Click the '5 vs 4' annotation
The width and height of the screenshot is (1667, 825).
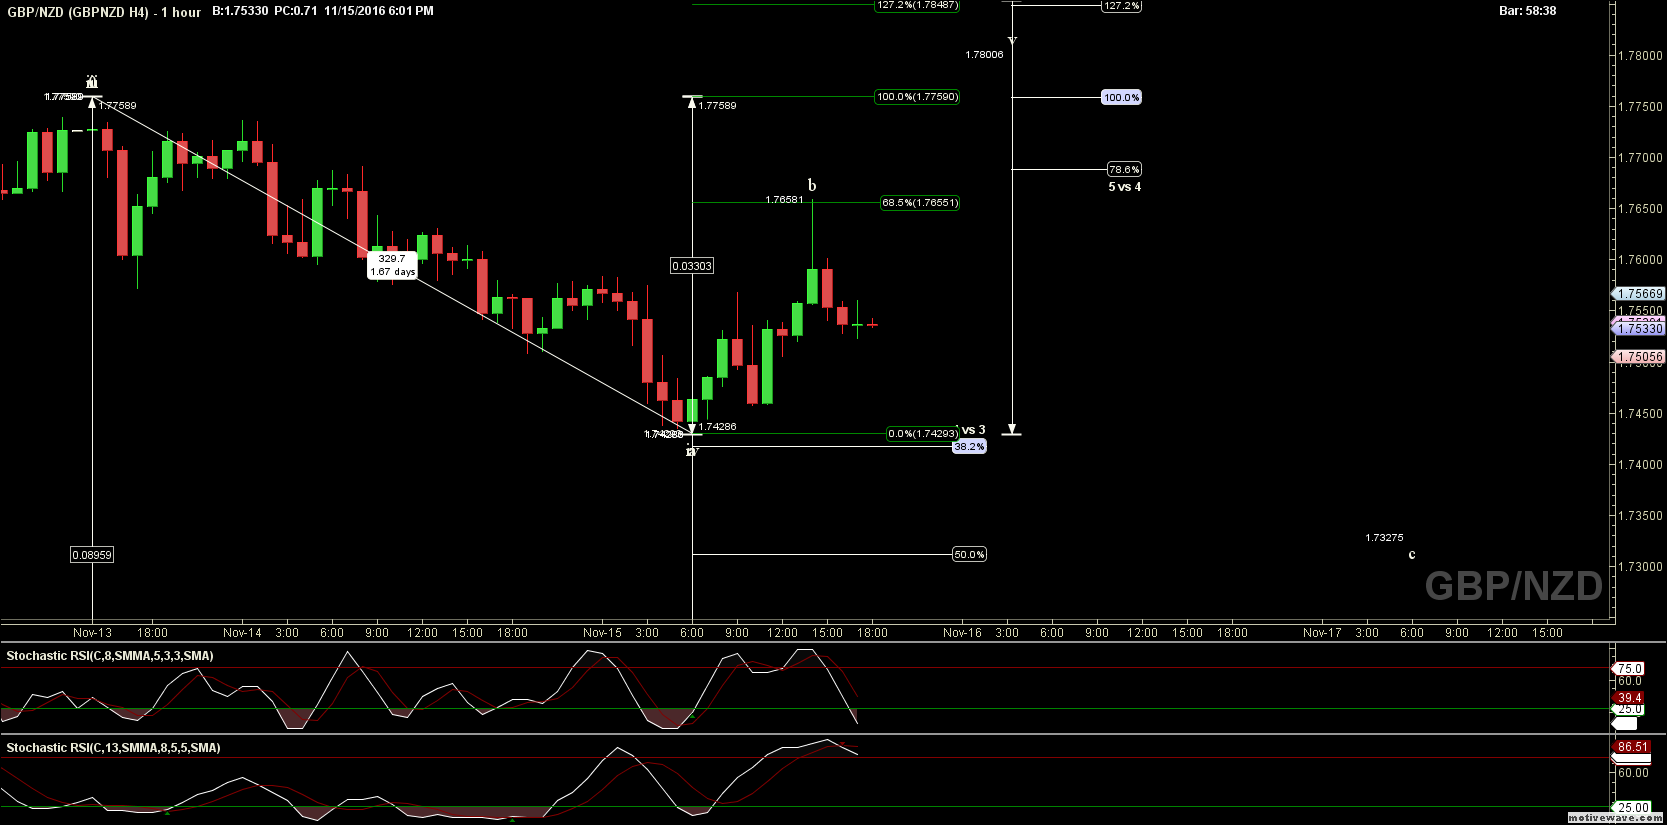(x=1124, y=187)
